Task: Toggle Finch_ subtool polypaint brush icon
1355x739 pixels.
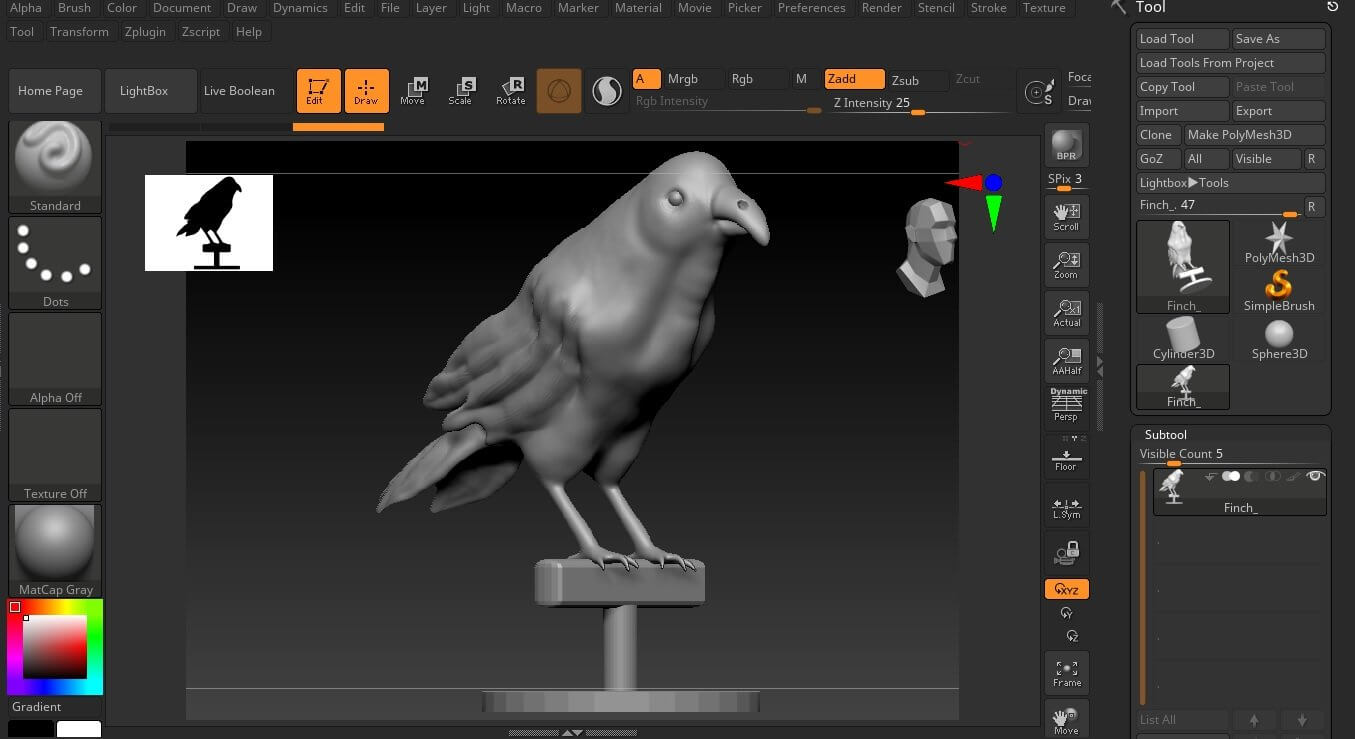Action: [x=1294, y=476]
